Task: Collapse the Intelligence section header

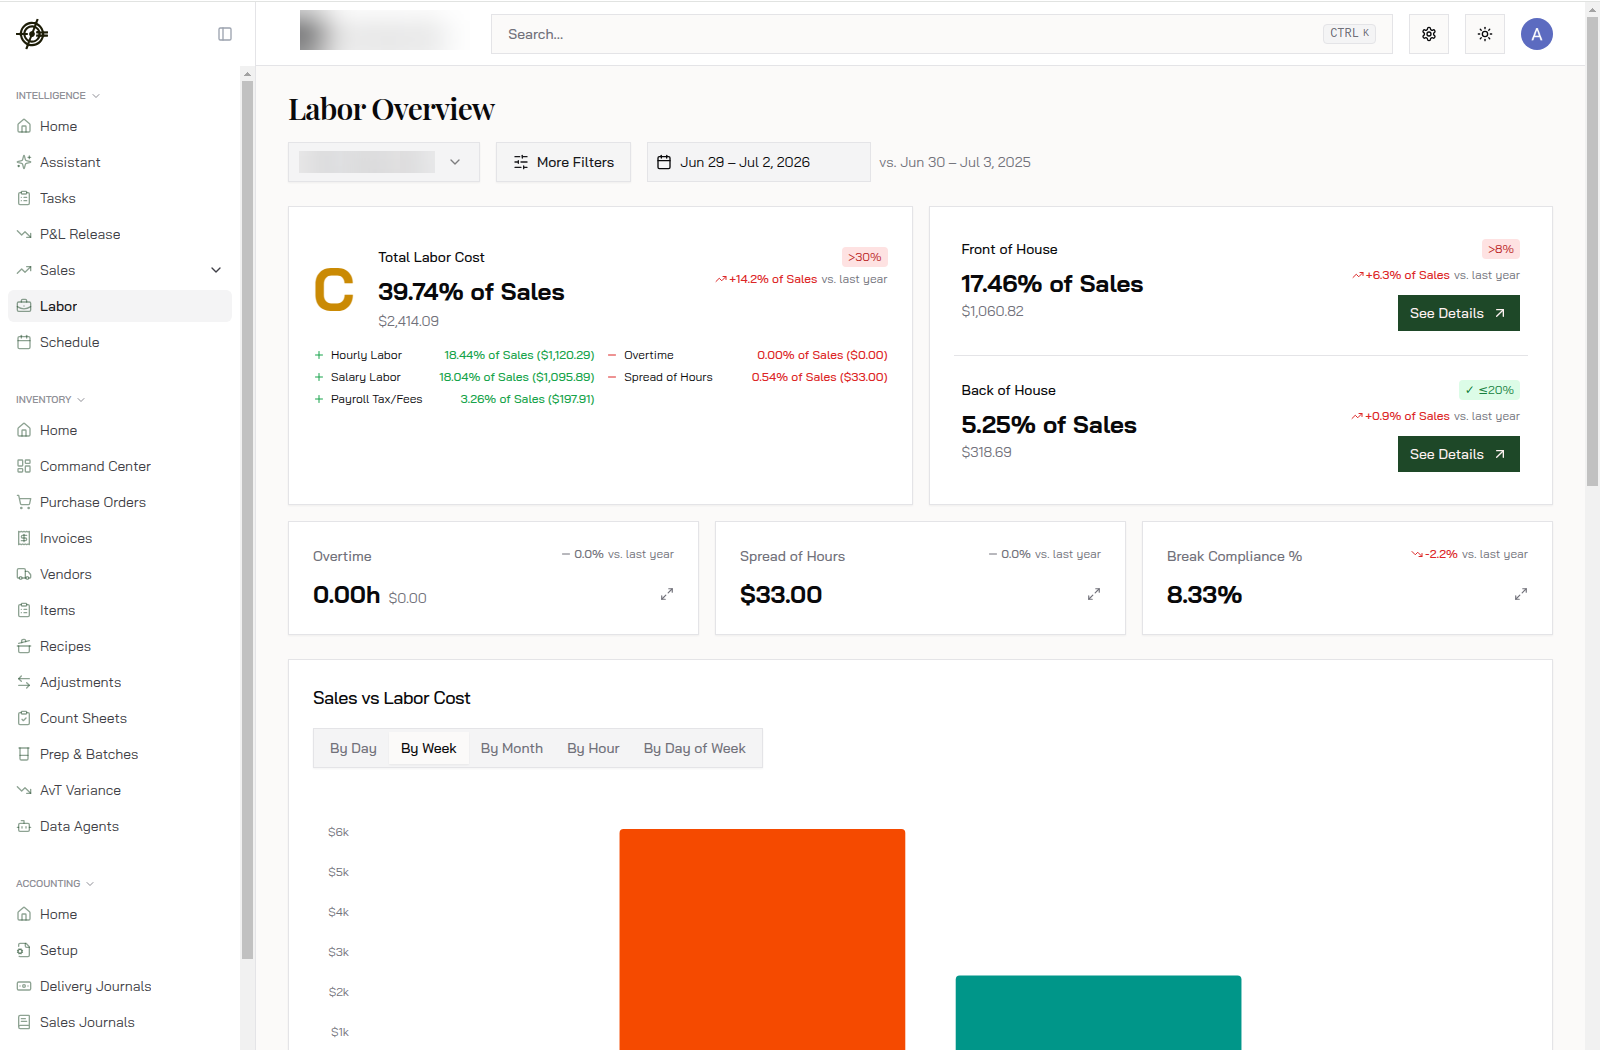Action: (58, 96)
